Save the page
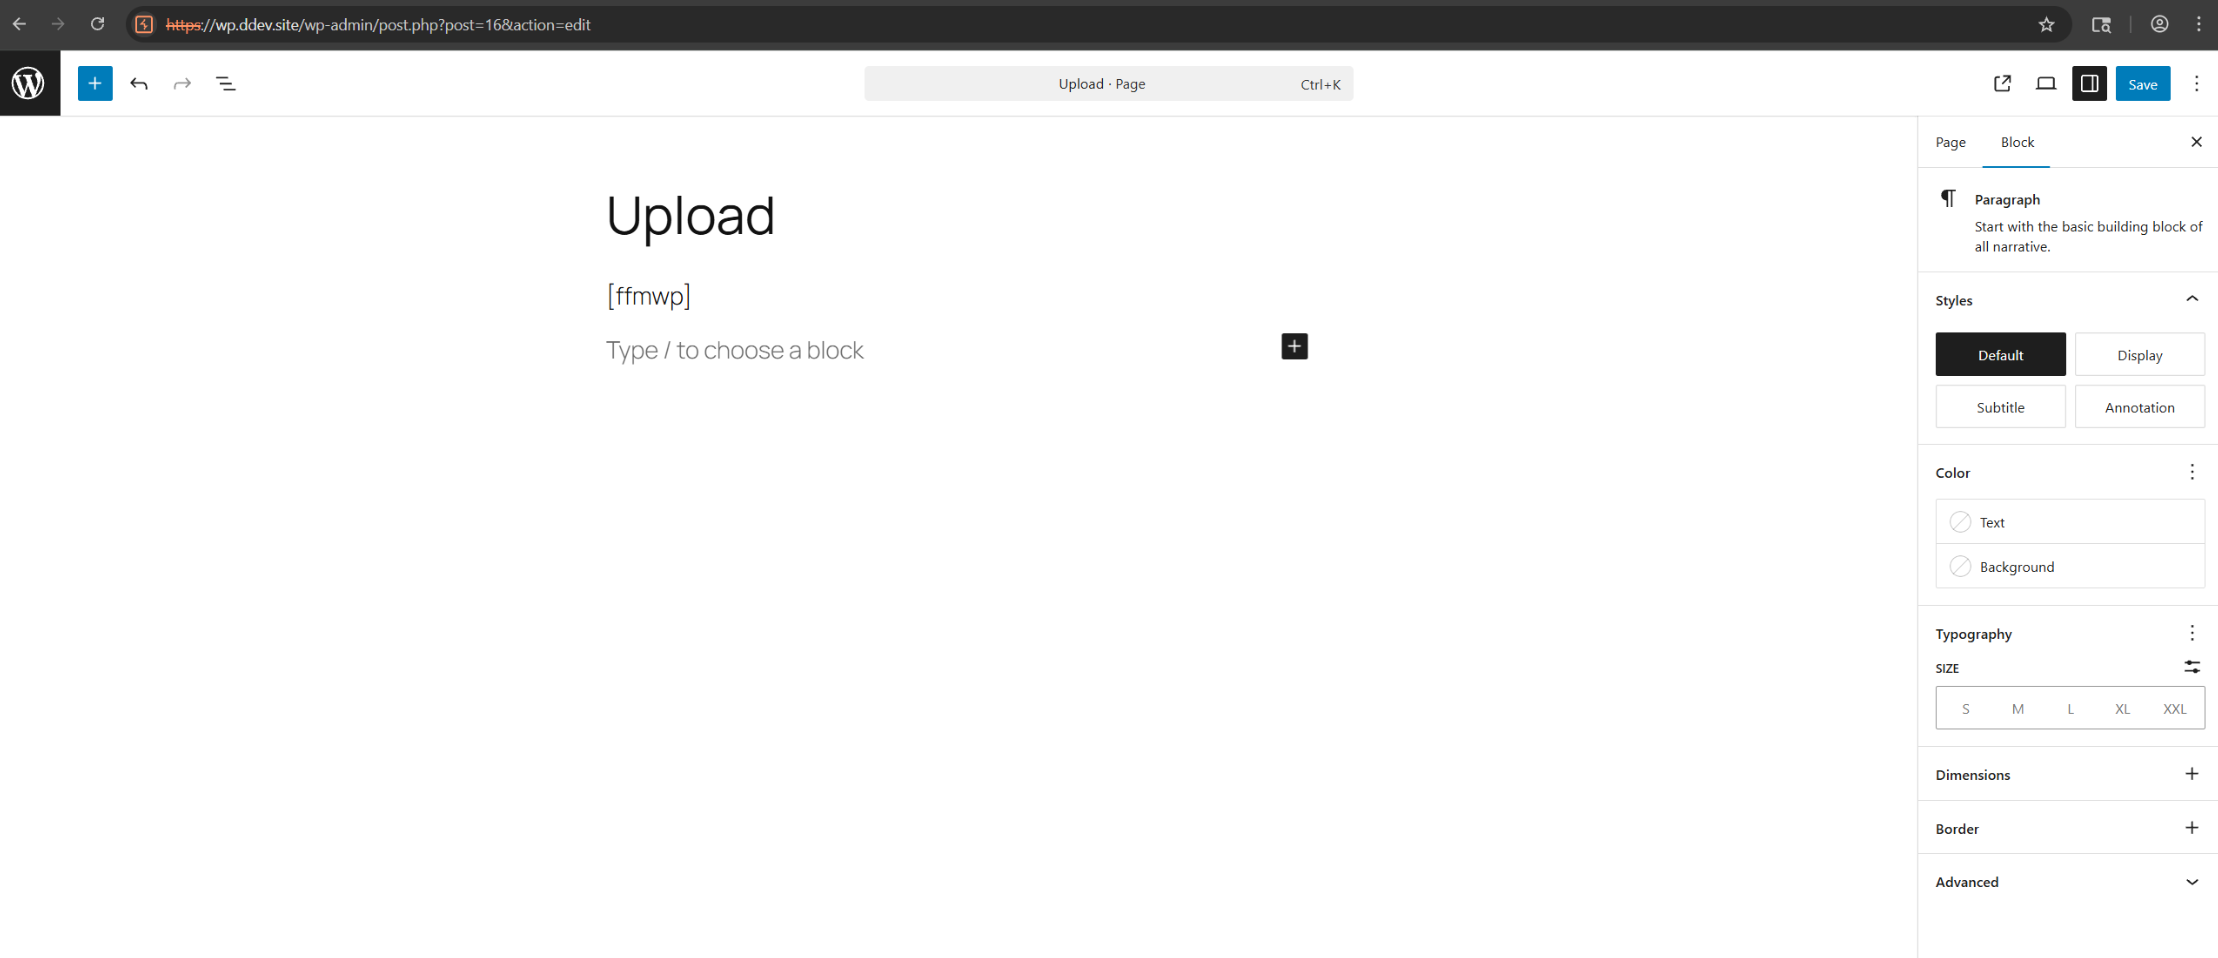 (x=2142, y=84)
